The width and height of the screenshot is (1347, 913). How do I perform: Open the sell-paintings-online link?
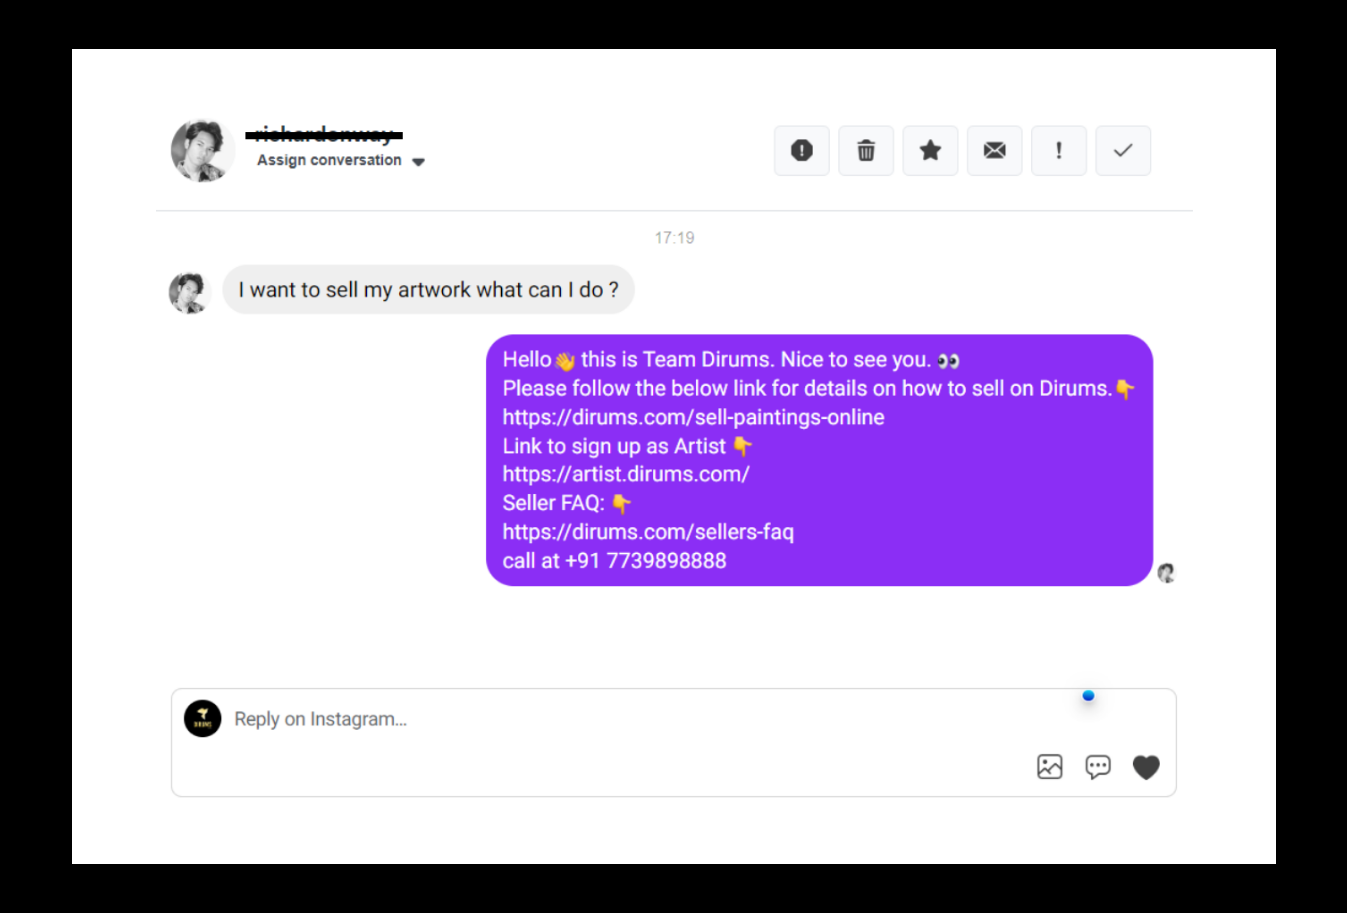coord(693,417)
